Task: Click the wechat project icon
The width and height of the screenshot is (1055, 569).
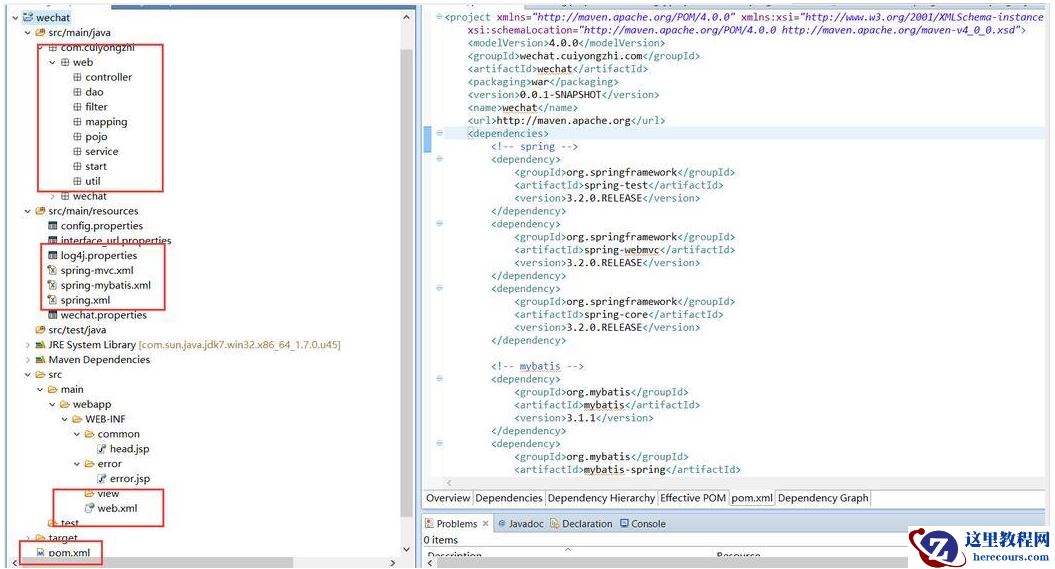Action: coord(27,18)
